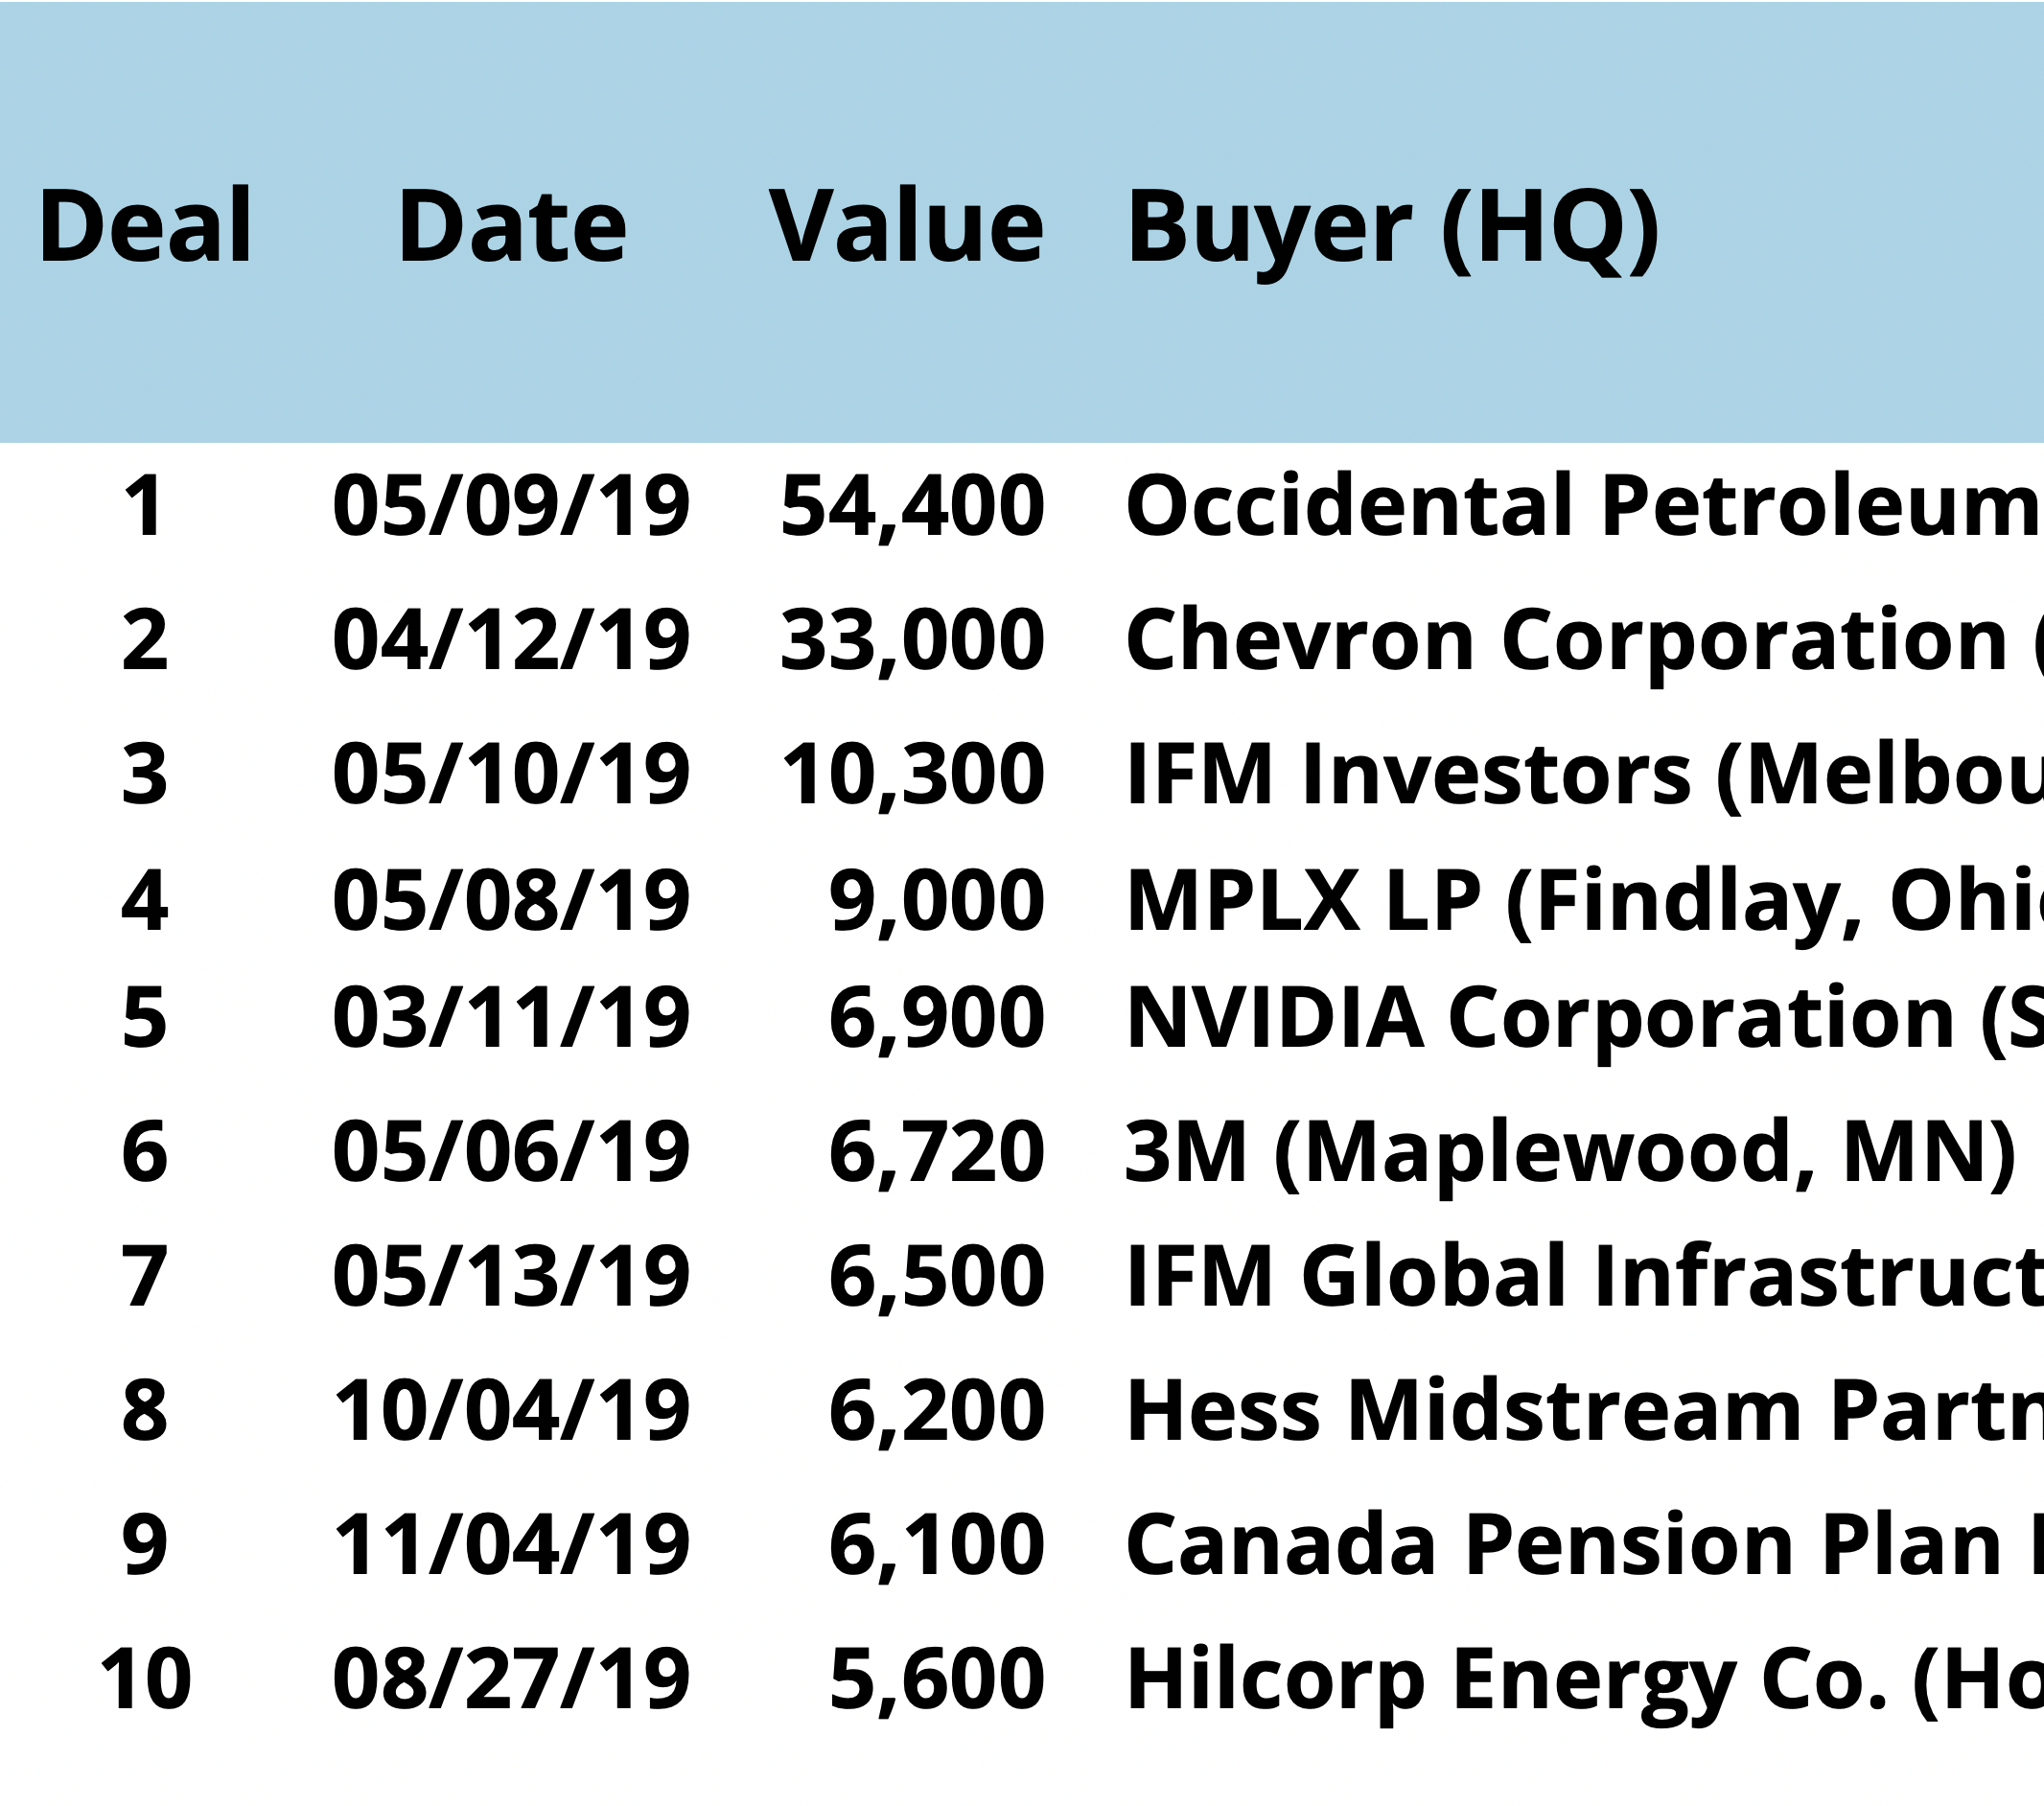Screen dimensions: 2044x1806
Task: Click the Canada Pension Plan buyer cell
Action: point(1582,1545)
